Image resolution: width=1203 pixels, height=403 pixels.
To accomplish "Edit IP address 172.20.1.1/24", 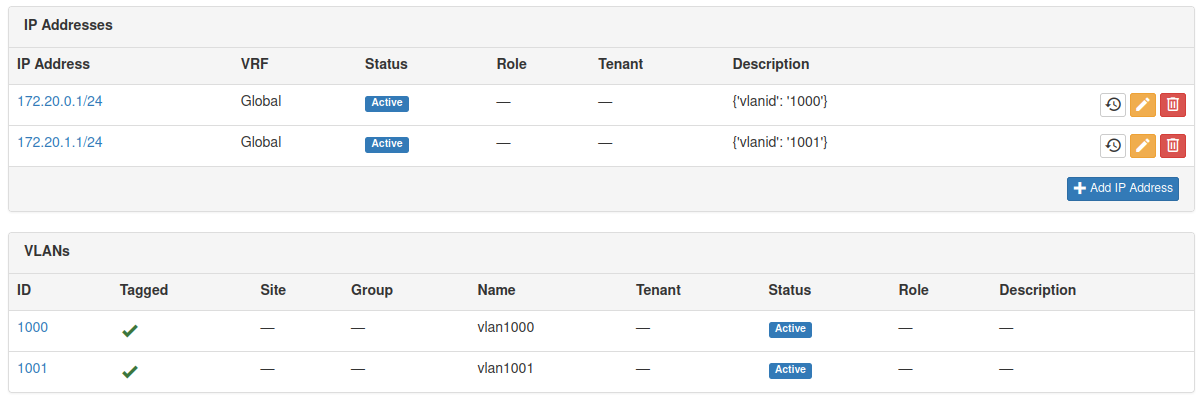I will (1143, 146).
